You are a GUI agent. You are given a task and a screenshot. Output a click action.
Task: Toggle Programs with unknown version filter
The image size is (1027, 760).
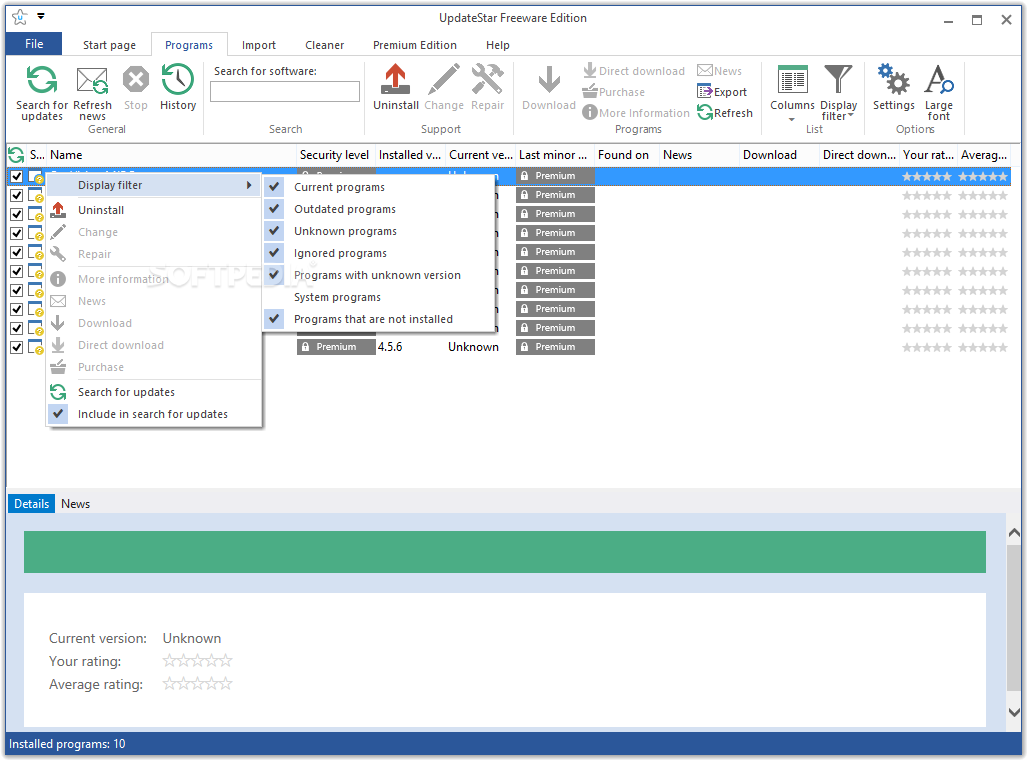[x=377, y=275]
